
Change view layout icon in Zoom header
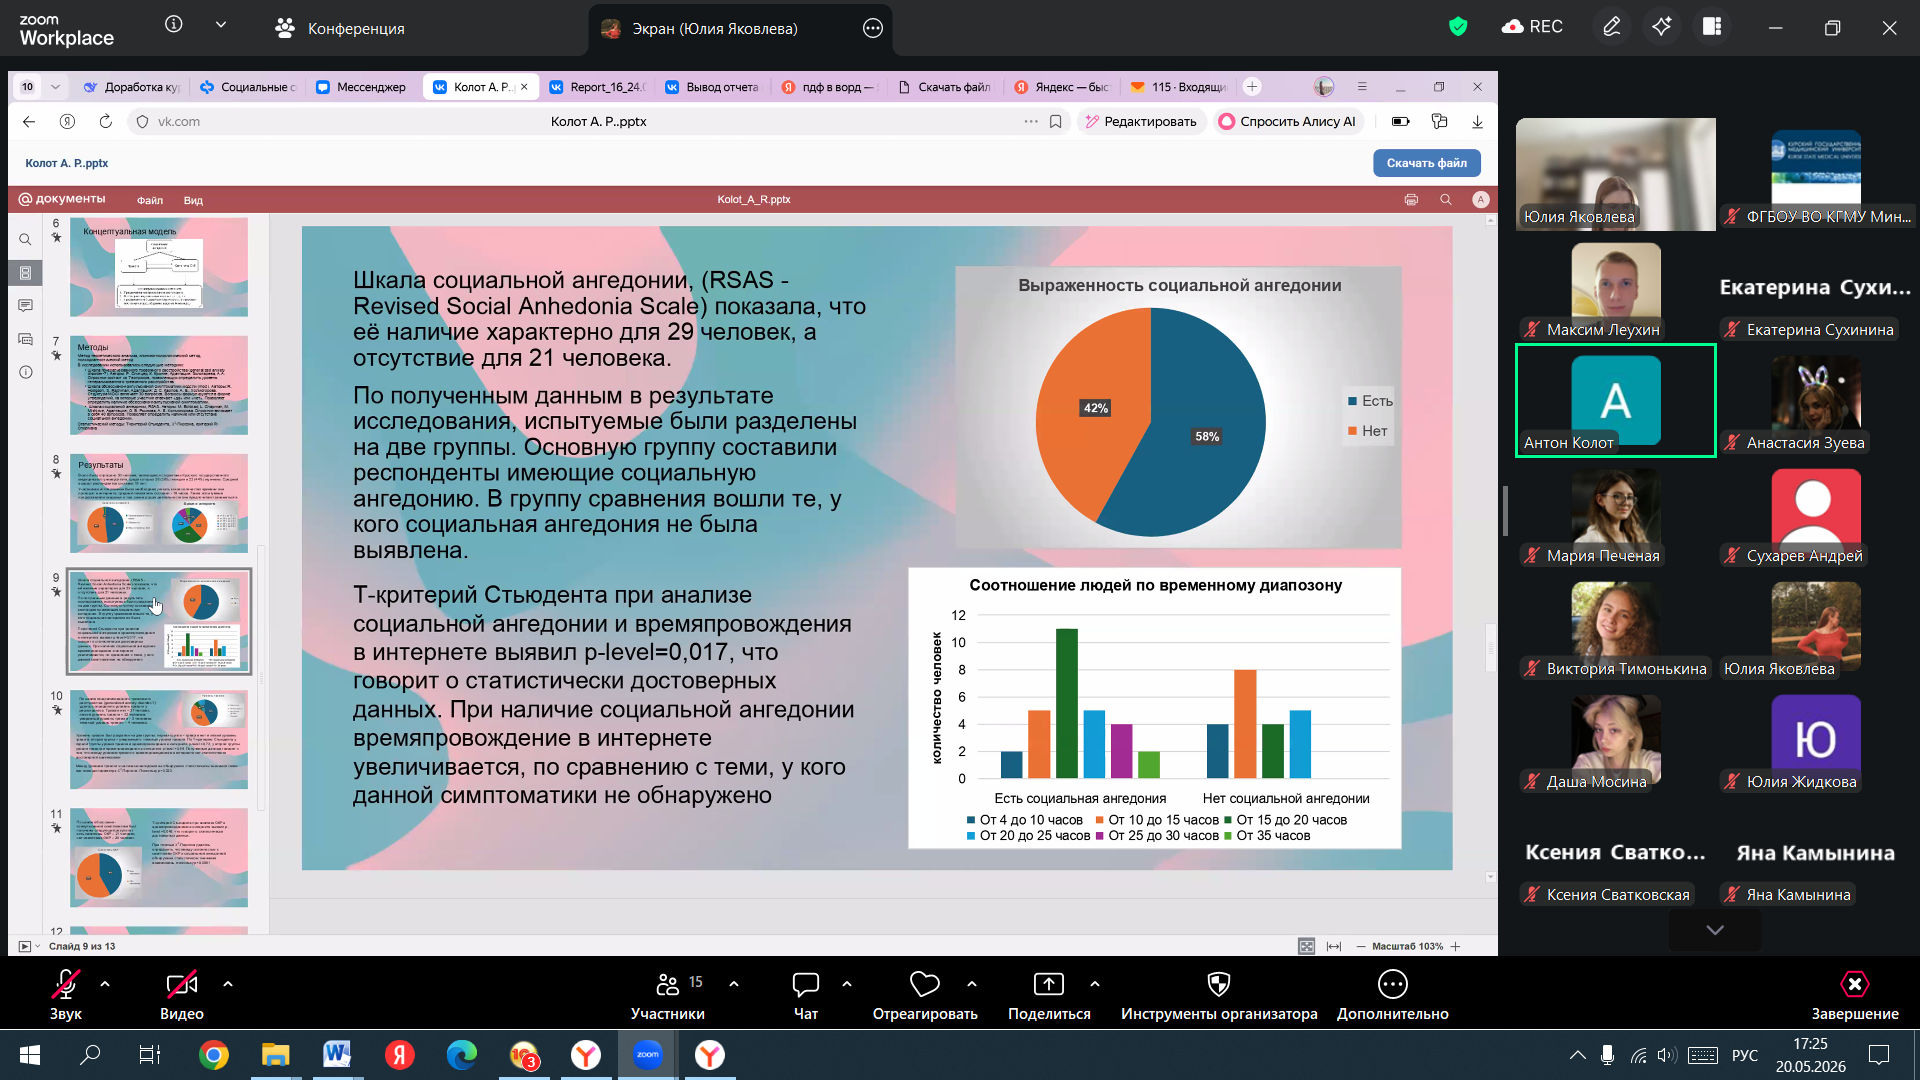point(1712,27)
